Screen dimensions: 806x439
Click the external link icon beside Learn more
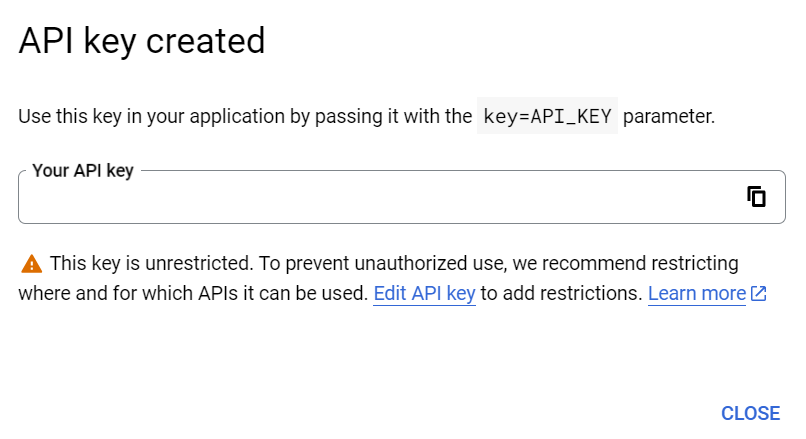pos(759,294)
